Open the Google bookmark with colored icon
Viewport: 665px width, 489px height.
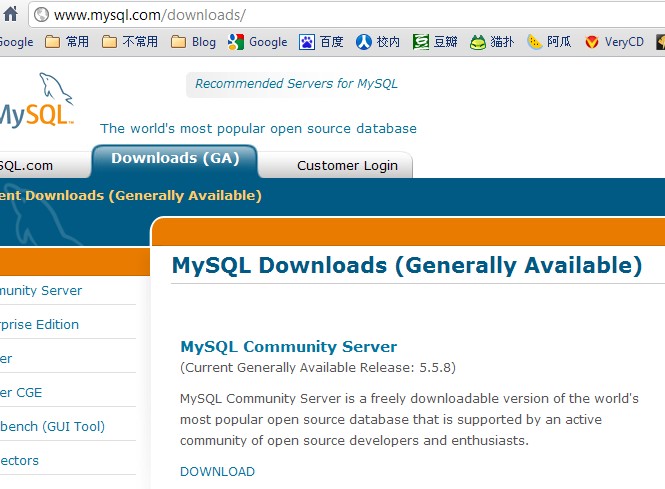pos(257,42)
